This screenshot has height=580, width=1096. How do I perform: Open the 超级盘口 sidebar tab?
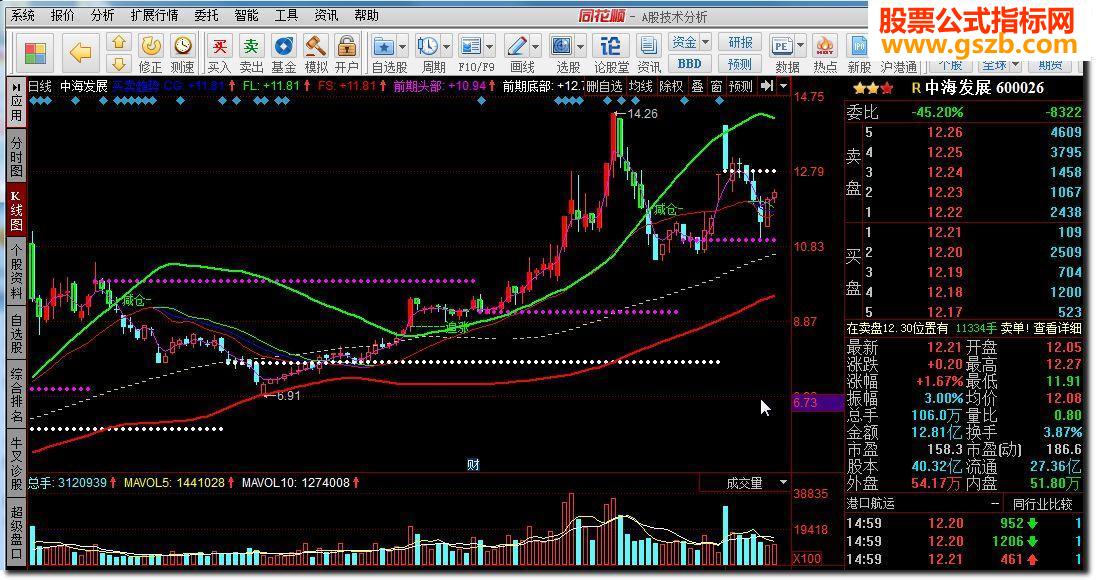point(16,532)
